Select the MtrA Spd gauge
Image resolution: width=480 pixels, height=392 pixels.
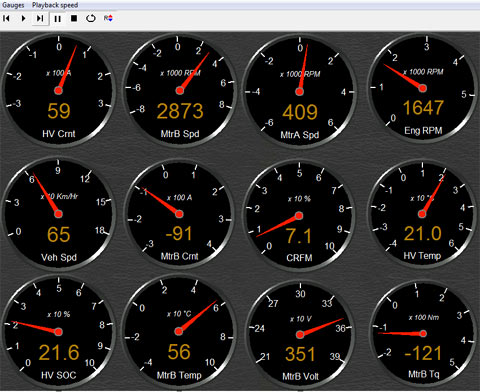pyautogui.click(x=299, y=91)
